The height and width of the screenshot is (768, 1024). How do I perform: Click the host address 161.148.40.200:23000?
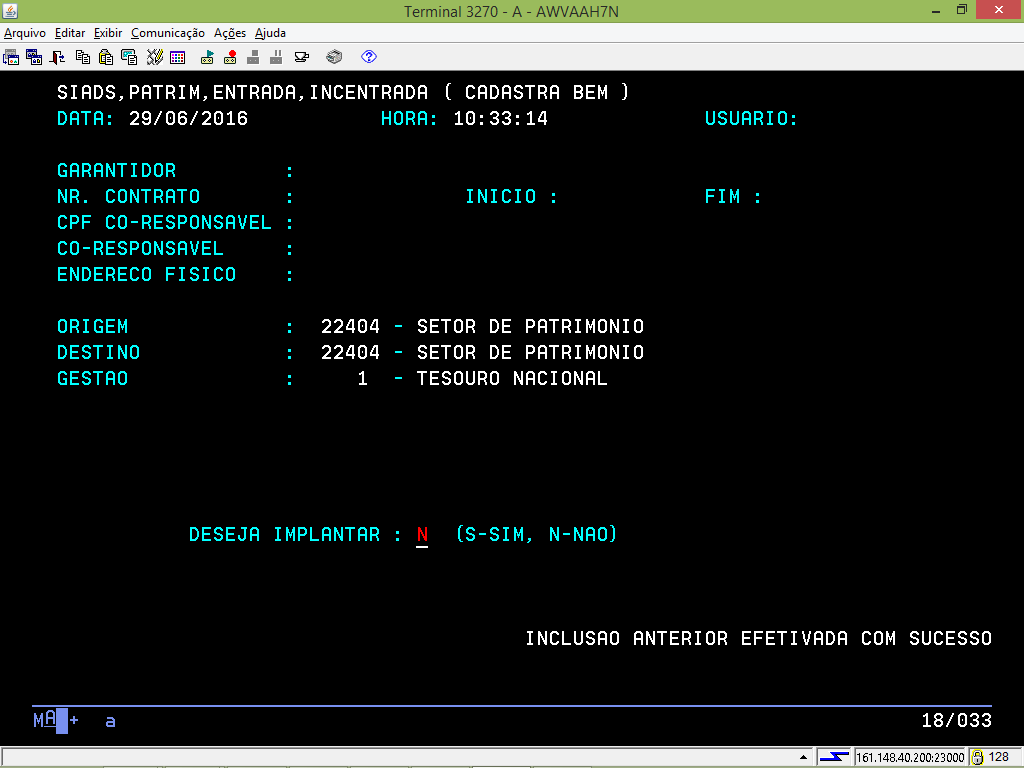pyautogui.click(x=910, y=757)
